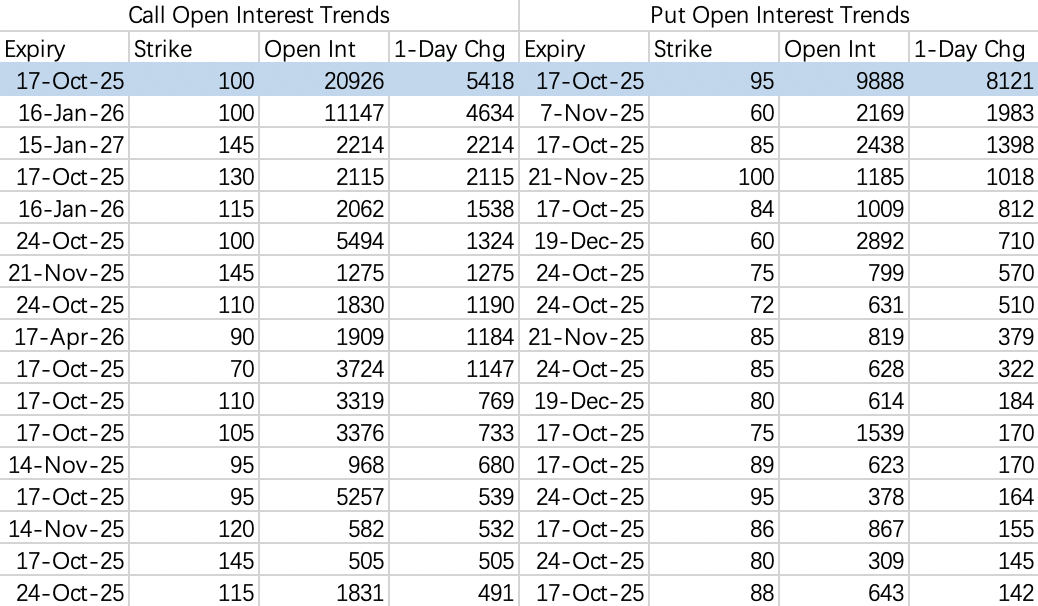The width and height of the screenshot is (1038, 606).
Task: Click the put-side 1-Day Chg column header
Action: (x=972, y=49)
